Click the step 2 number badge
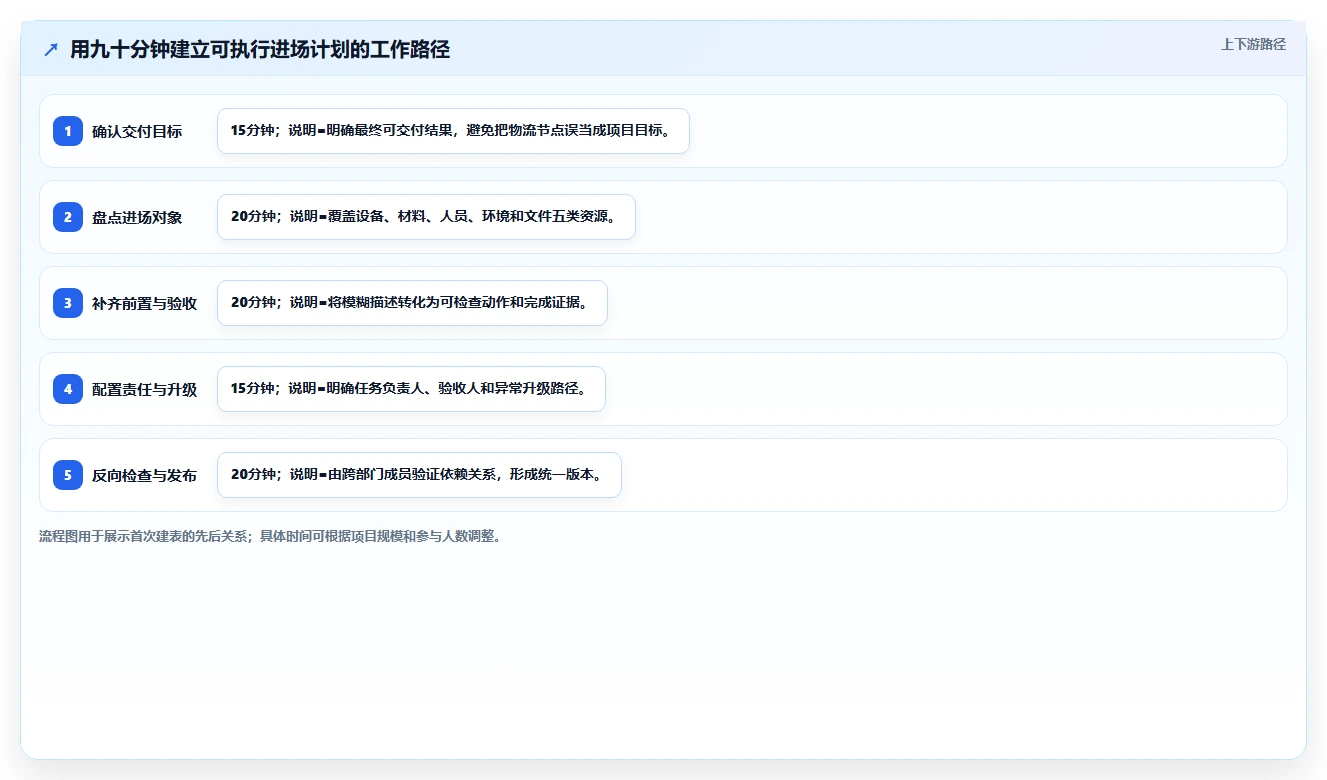Image resolution: width=1327 pixels, height=780 pixels. point(68,217)
